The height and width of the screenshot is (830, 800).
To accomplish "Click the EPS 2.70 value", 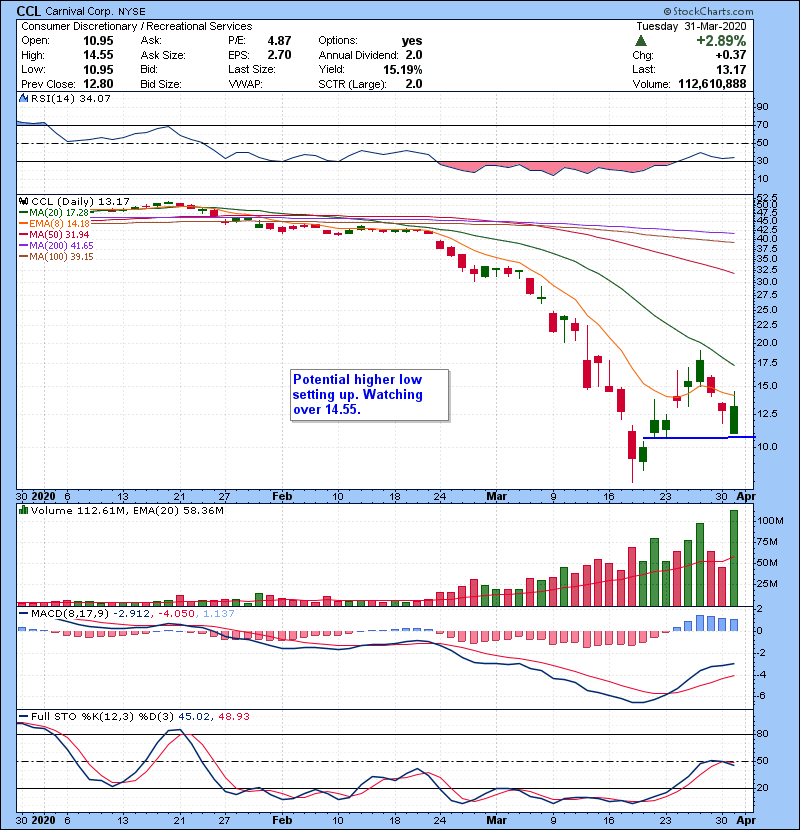I will pos(279,55).
